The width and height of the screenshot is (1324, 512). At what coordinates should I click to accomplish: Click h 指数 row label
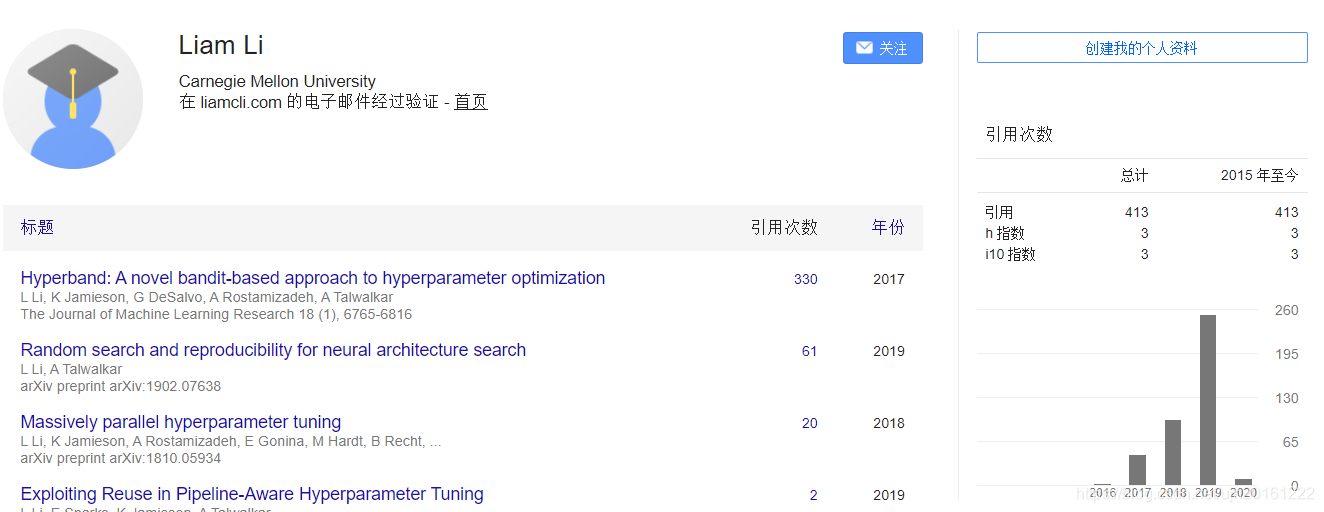click(x=1005, y=233)
